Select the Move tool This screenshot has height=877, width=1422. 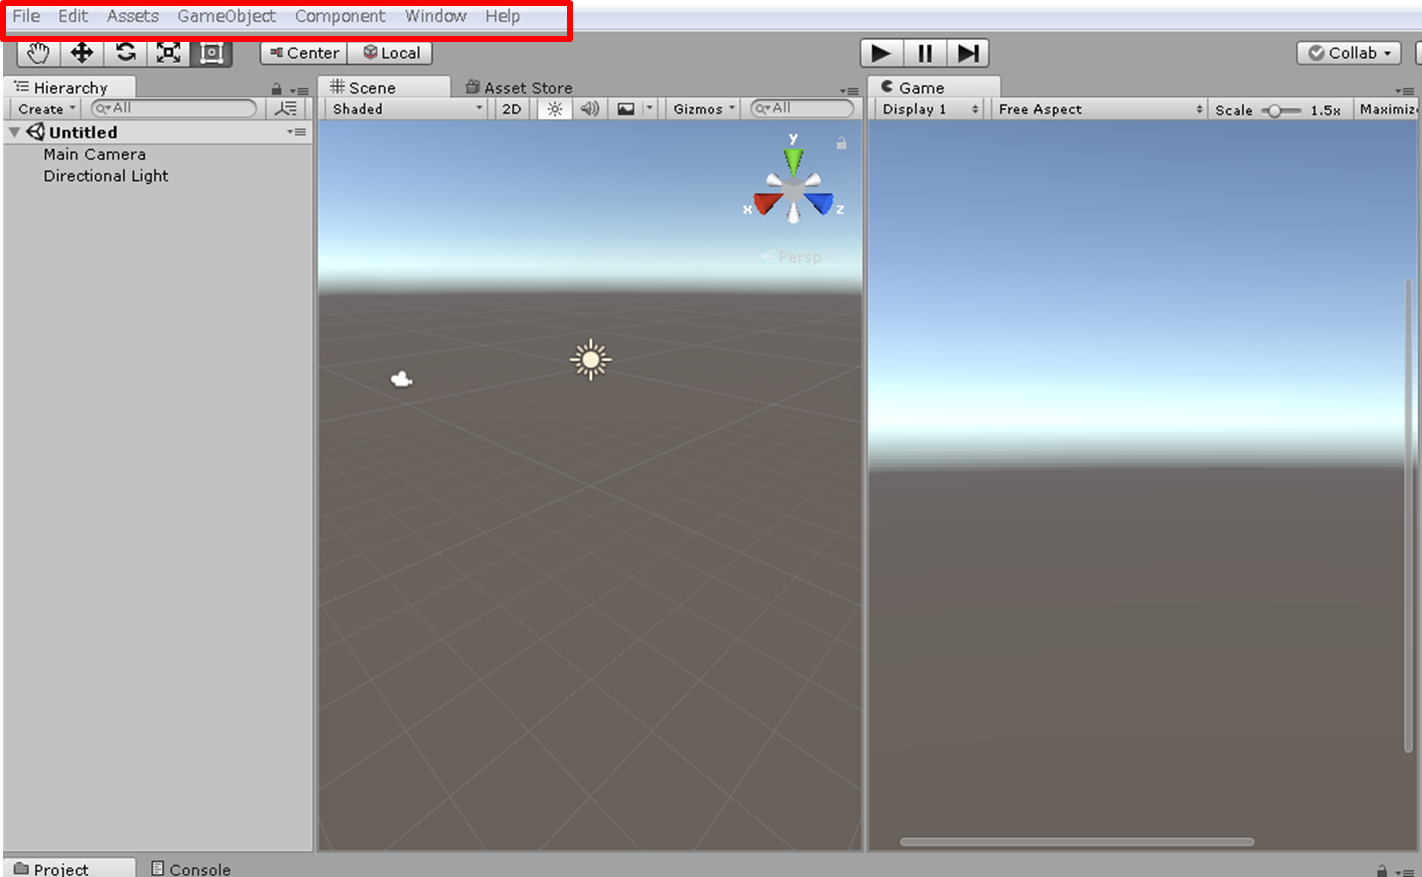click(x=82, y=53)
